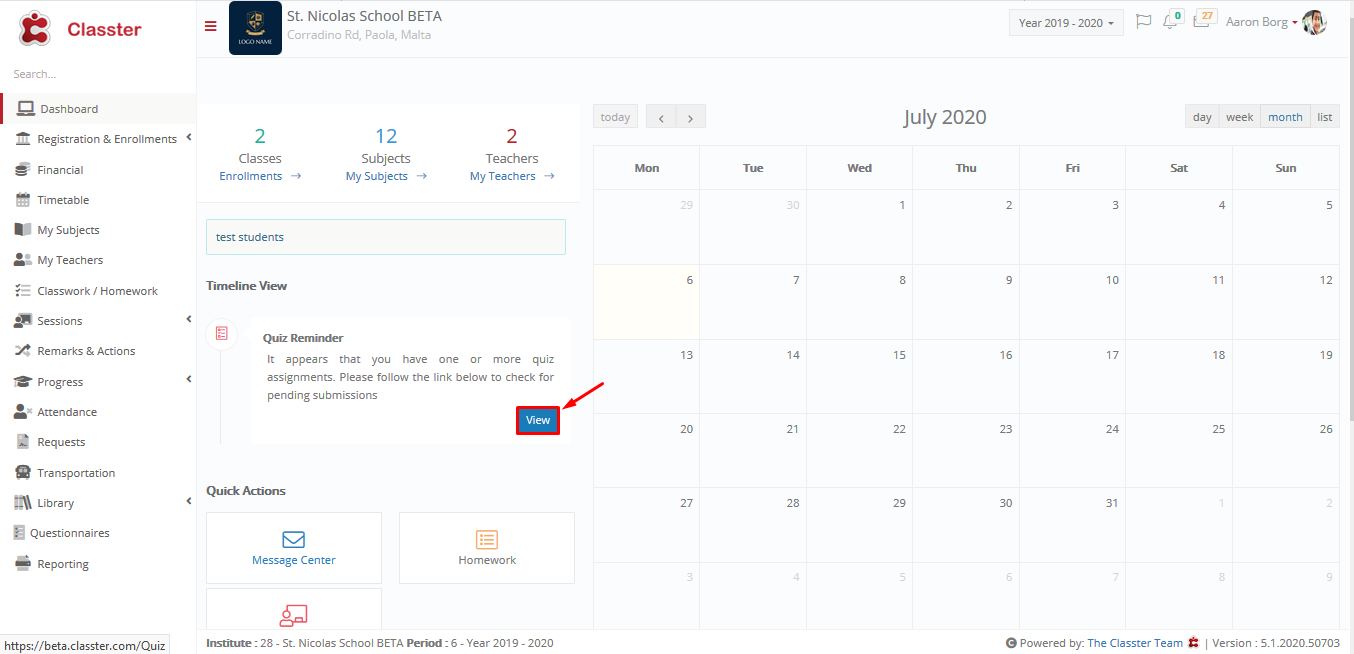This screenshot has height=654, width=1354.
Task: Select Registration & Enrollments icon
Action: click(23, 139)
